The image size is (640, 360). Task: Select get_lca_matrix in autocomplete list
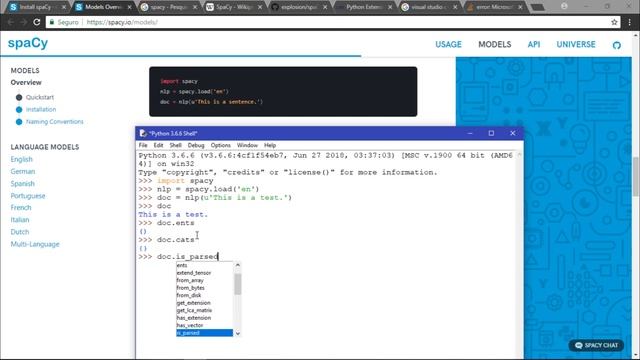(x=204, y=310)
